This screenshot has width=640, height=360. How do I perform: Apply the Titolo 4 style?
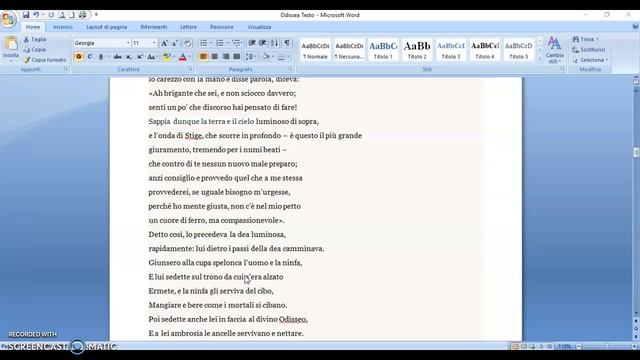pos(484,50)
